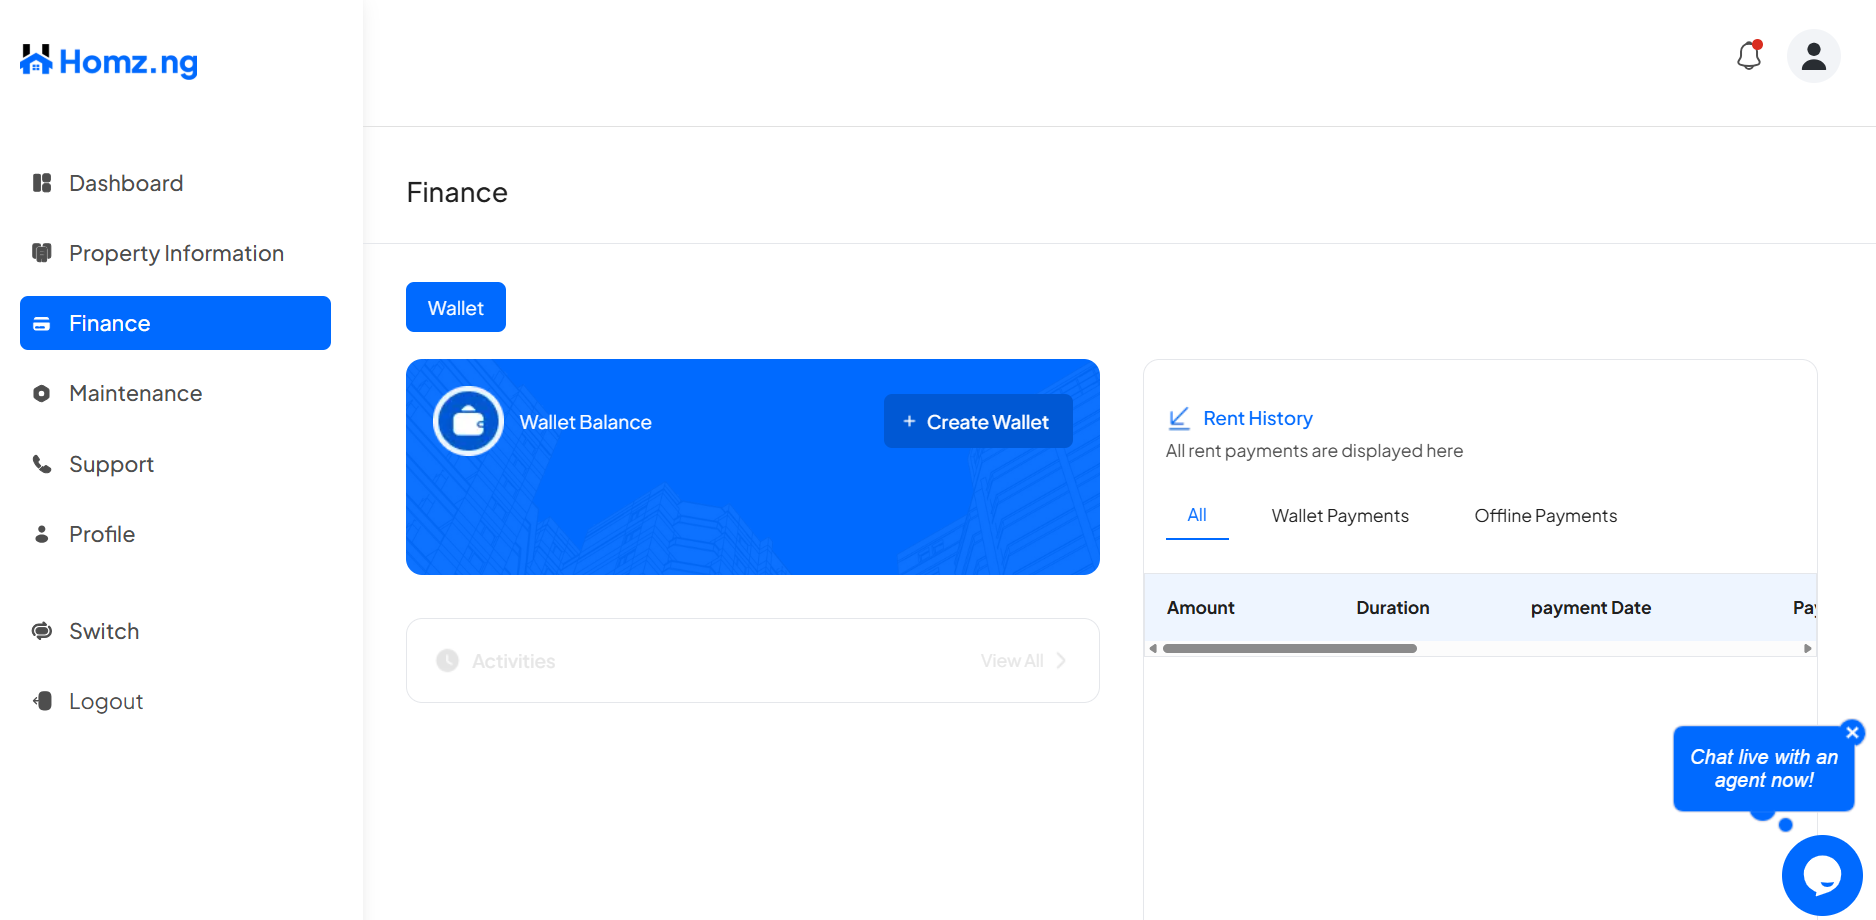Click the payment Date column header
This screenshot has height=920, width=1876.
pyautogui.click(x=1591, y=608)
